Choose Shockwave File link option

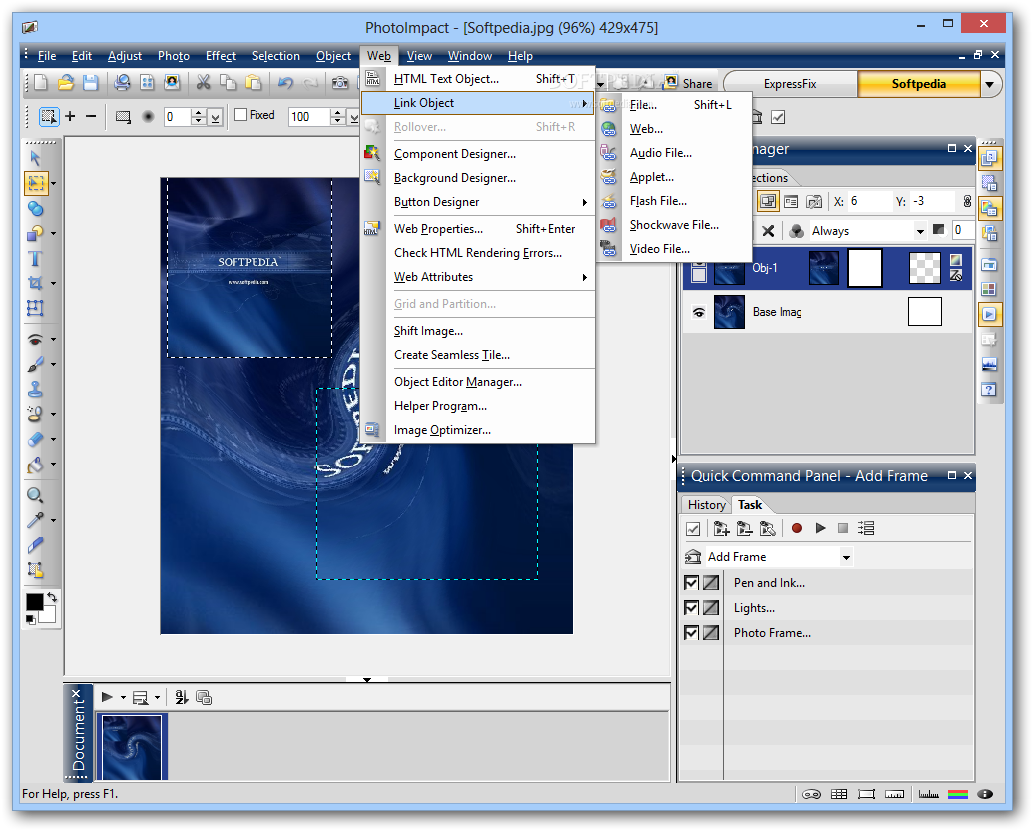(x=674, y=225)
